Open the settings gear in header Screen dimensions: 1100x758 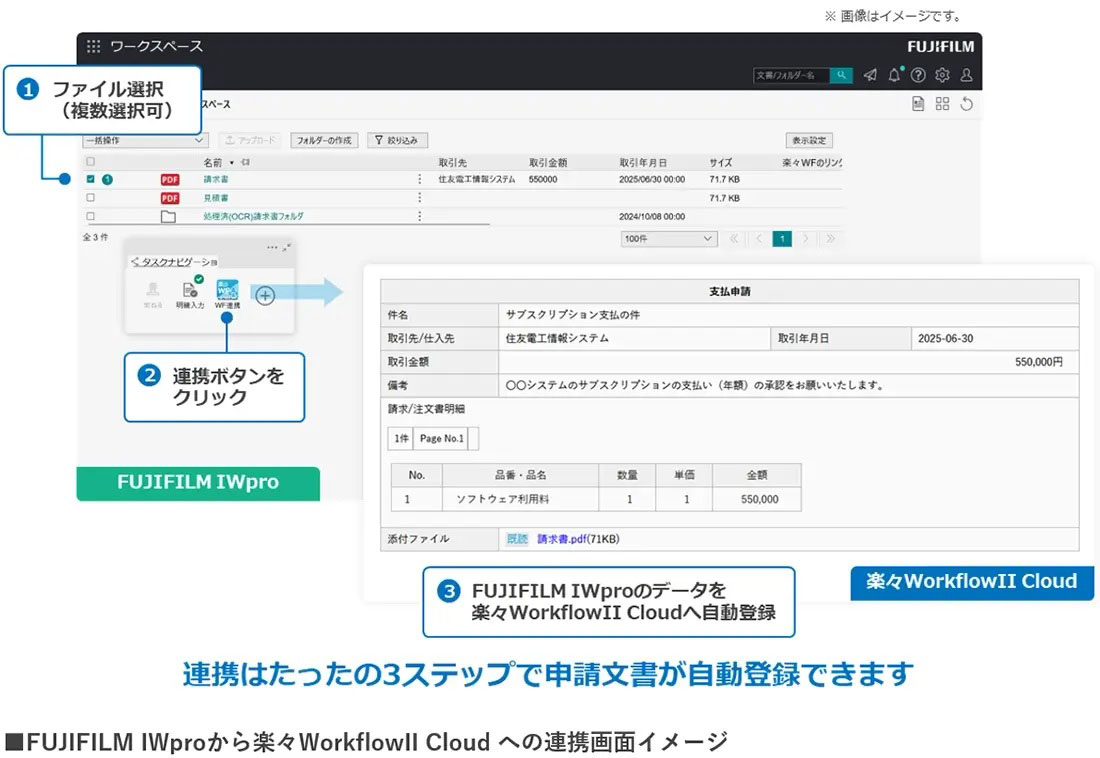(x=942, y=75)
